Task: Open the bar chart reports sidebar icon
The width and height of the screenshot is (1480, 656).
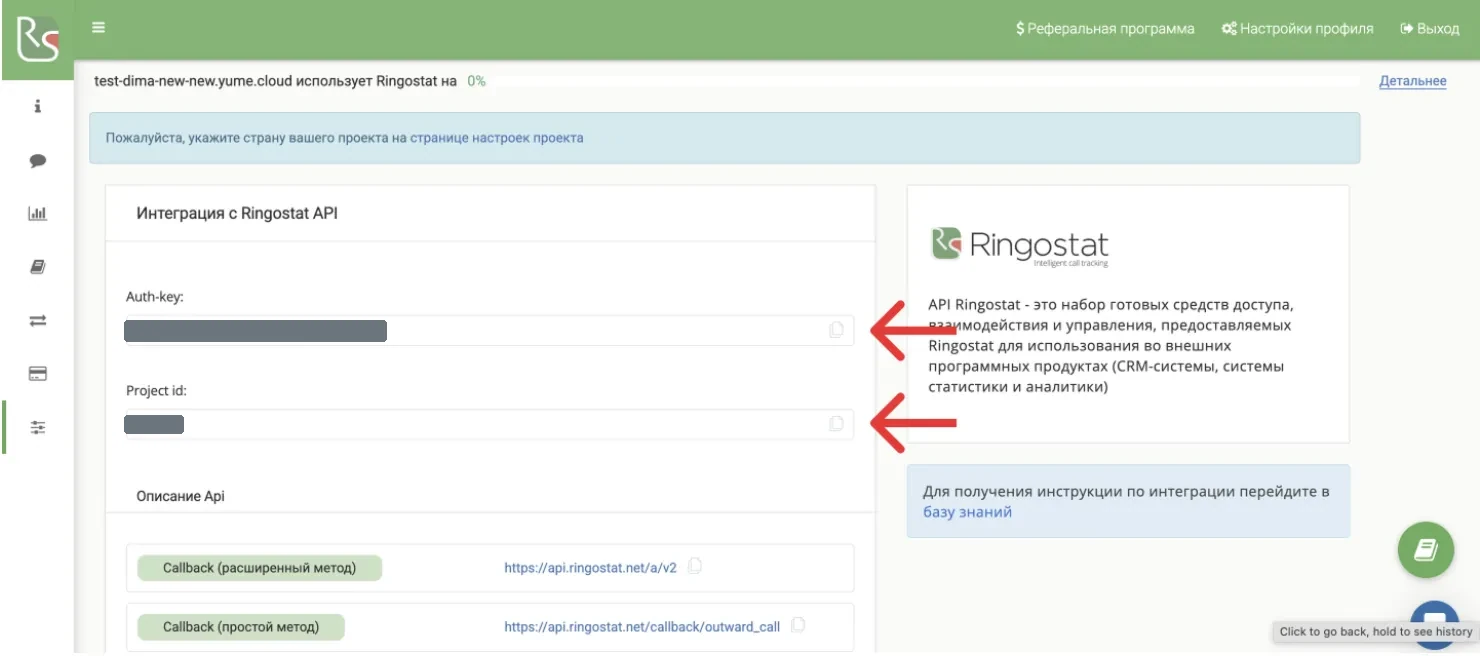Action: [x=38, y=213]
